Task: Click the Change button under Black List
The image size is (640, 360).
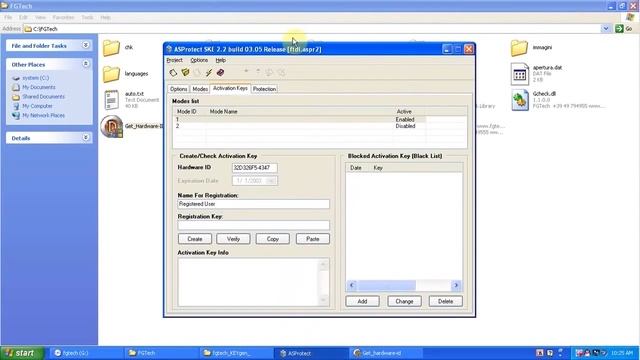Action: pos(404,301)
